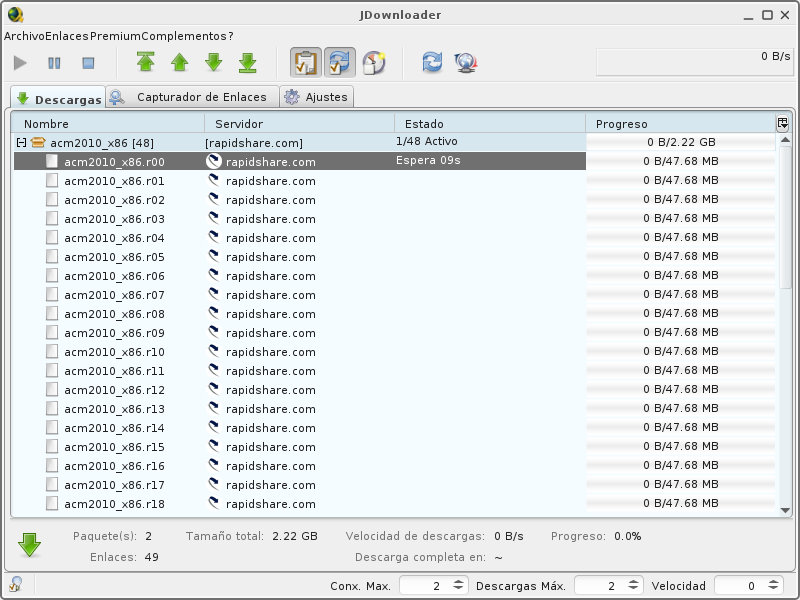This screenshot has width=800, height=600.
Task: Open the Ajustes tab
Action: point(316,97)
